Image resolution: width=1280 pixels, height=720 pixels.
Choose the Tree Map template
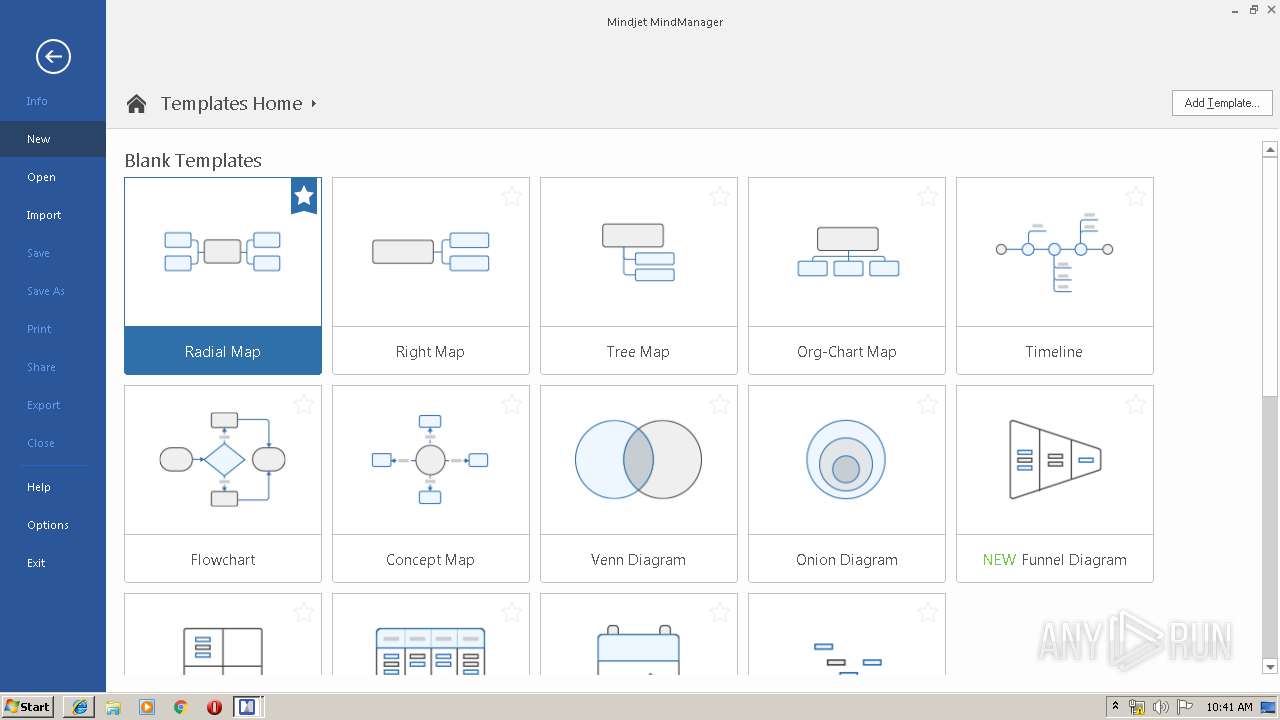coord(639,276)
